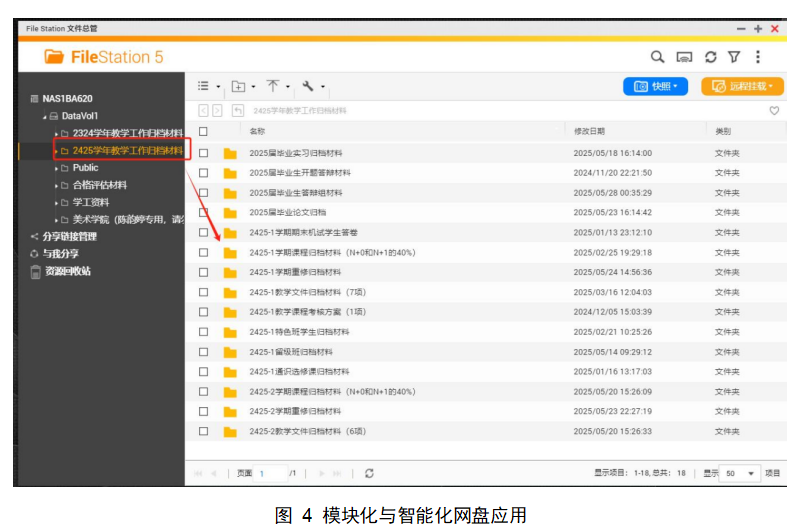
Task: Open the three-dot more options menu
Action: click(758, 58)
